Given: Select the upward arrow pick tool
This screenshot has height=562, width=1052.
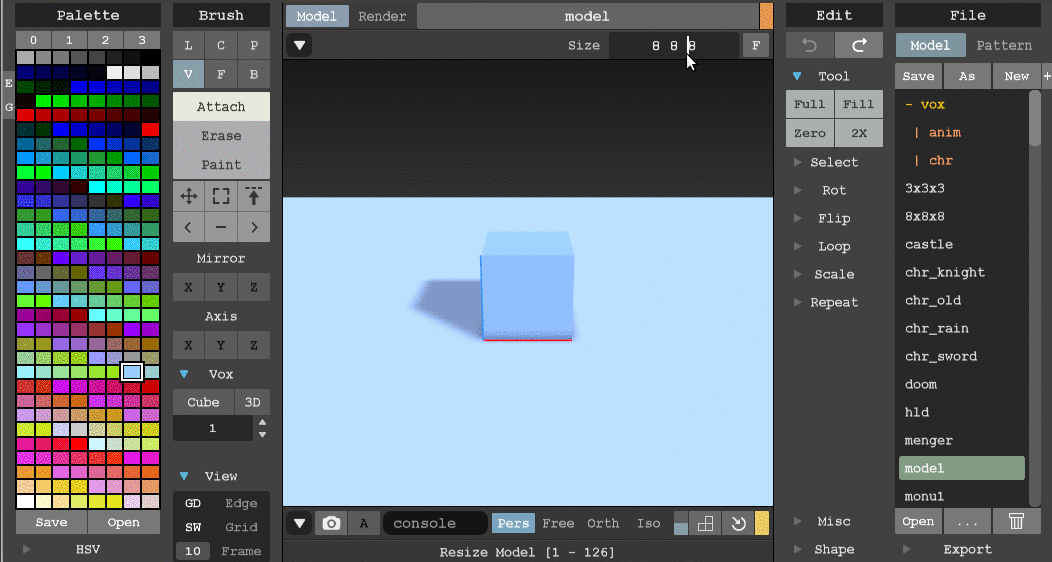Looking at the screenshot, I should [254, 196].
